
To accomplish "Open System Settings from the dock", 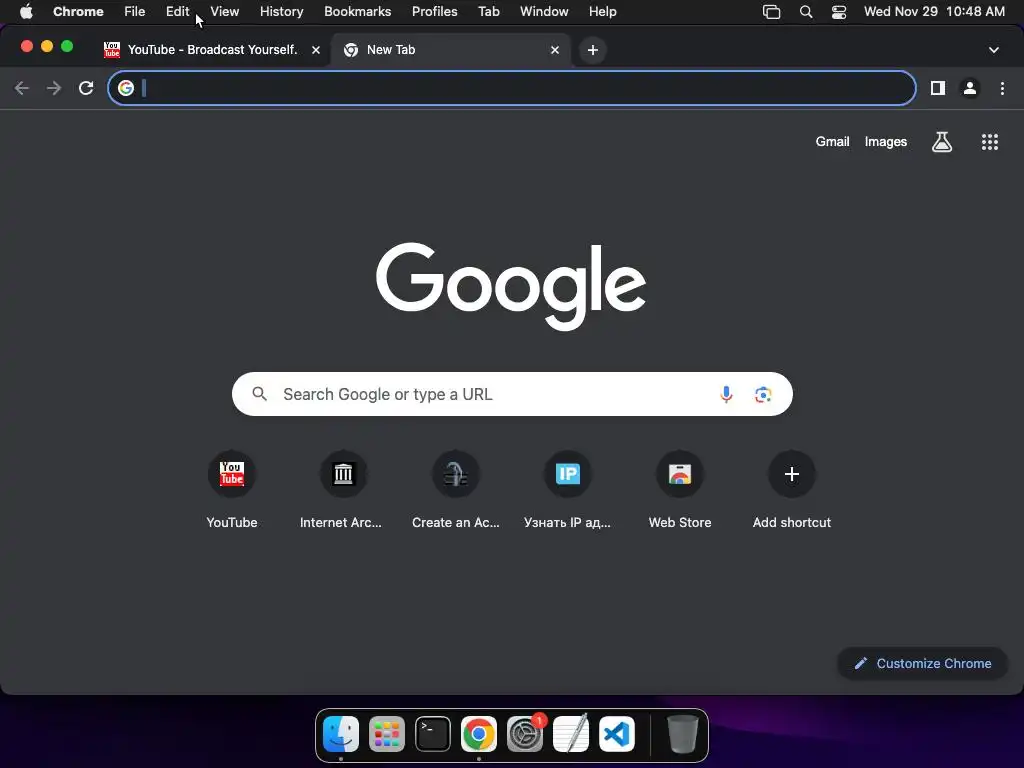I will click(524, 734).
